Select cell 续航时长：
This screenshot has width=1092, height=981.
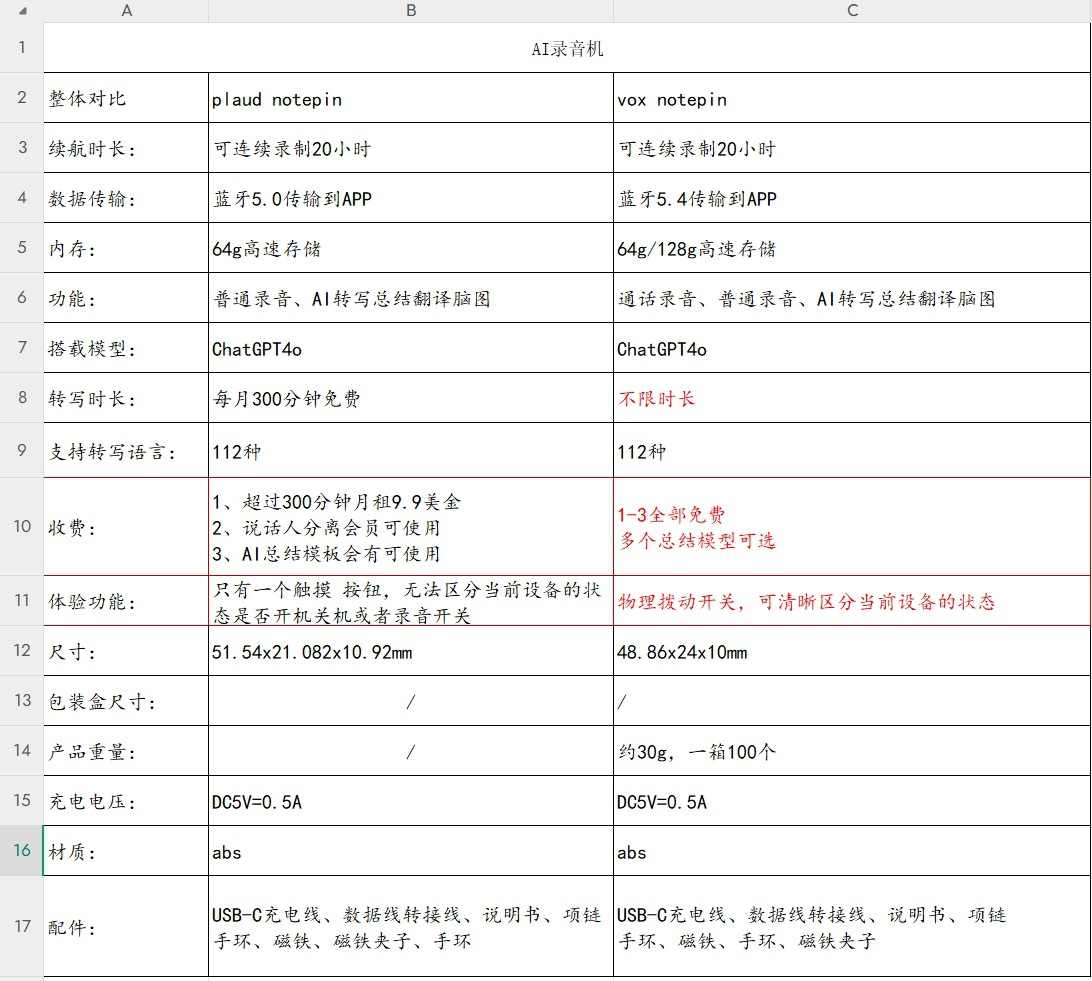coord(126,148)
